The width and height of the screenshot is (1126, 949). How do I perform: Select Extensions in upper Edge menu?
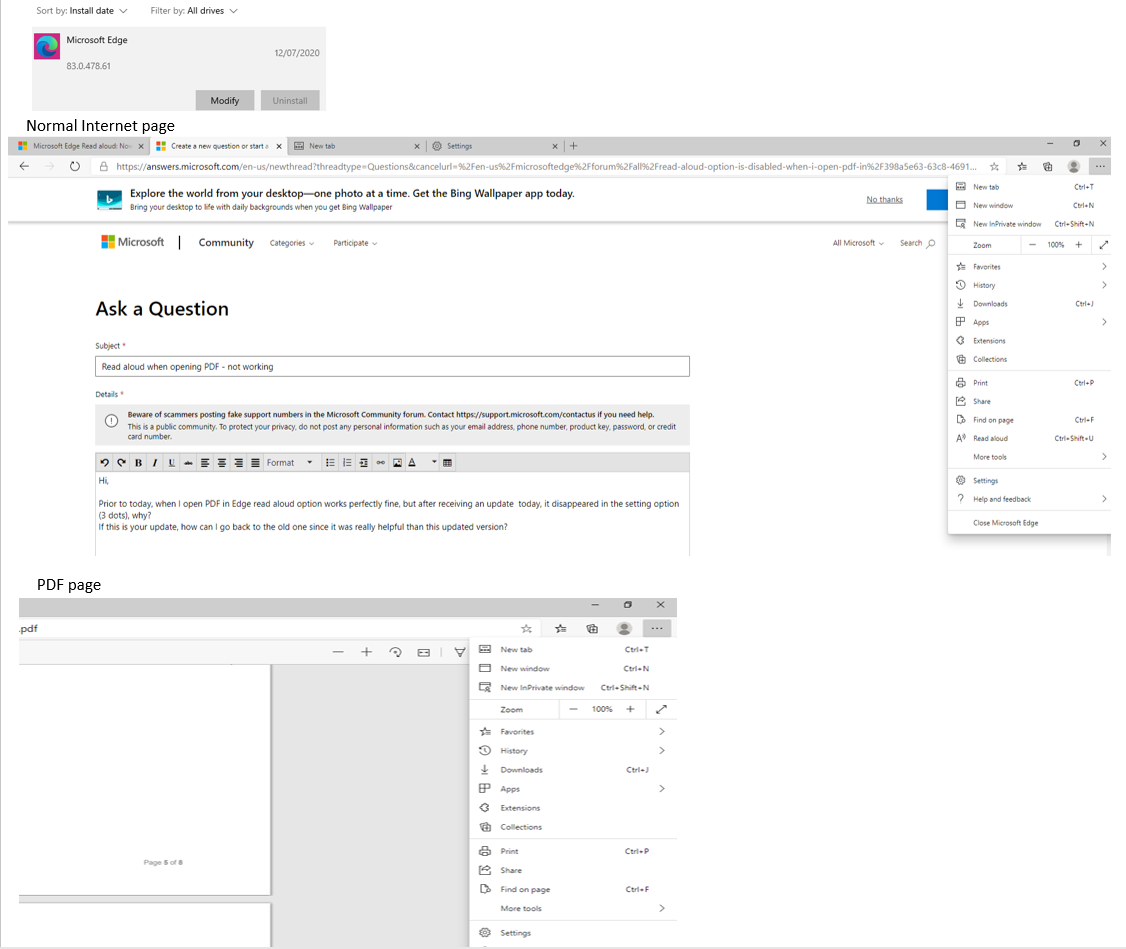[1029, 340]
